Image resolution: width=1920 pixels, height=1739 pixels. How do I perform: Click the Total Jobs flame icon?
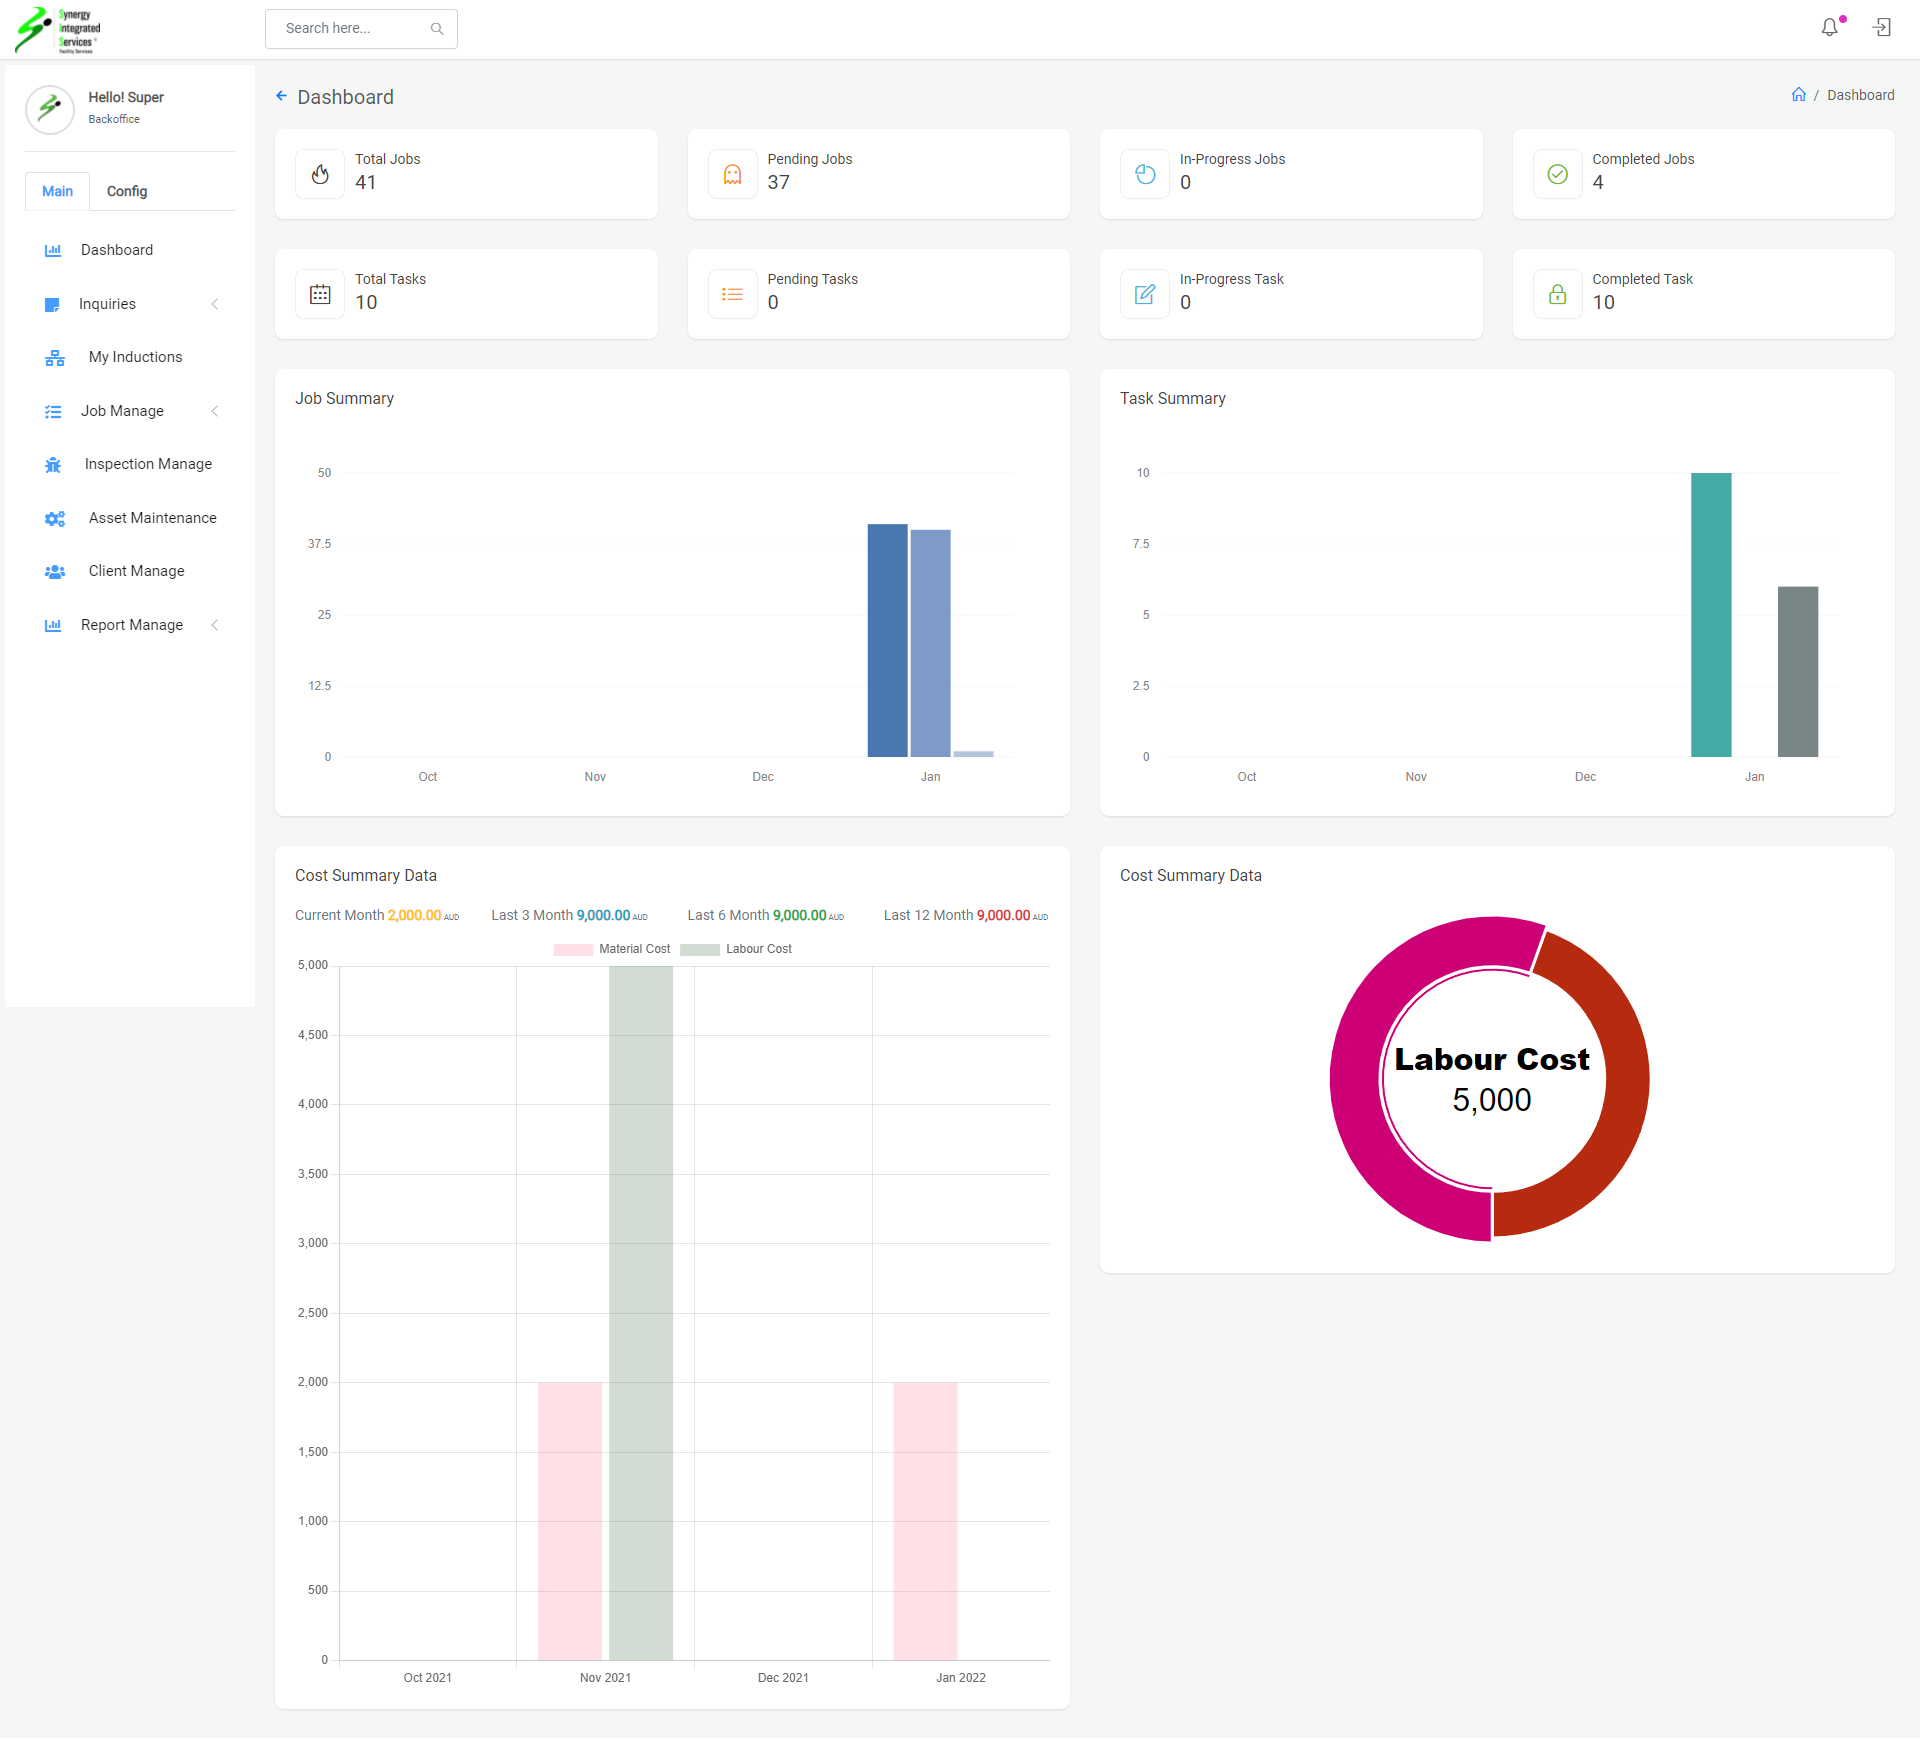click(x=320, y=174)
